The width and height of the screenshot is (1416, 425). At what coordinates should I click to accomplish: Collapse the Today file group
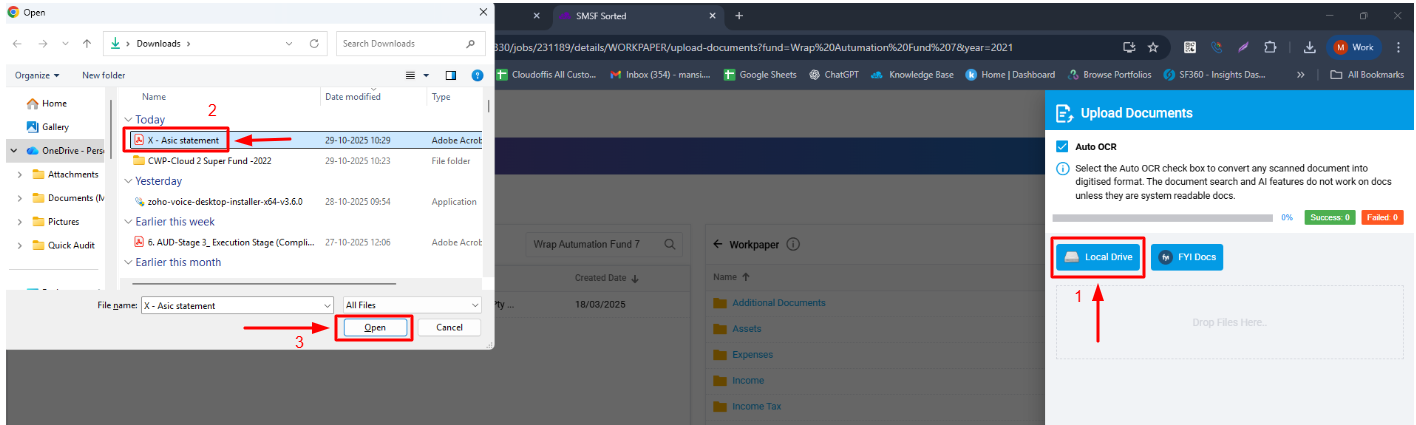[128, 120]
